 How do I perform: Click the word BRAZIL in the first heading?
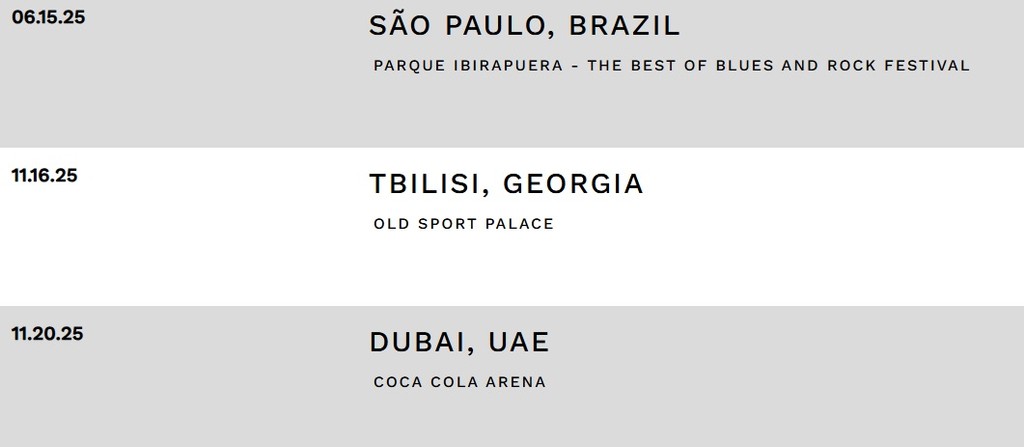624,25
